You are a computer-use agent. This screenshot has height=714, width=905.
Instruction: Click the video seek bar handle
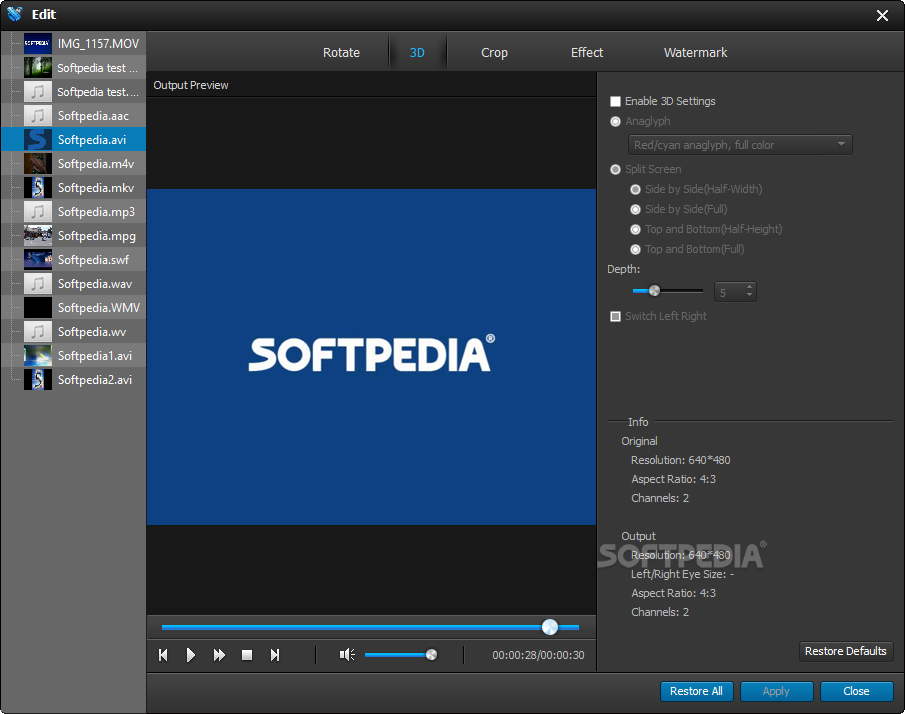click(550, 627)
